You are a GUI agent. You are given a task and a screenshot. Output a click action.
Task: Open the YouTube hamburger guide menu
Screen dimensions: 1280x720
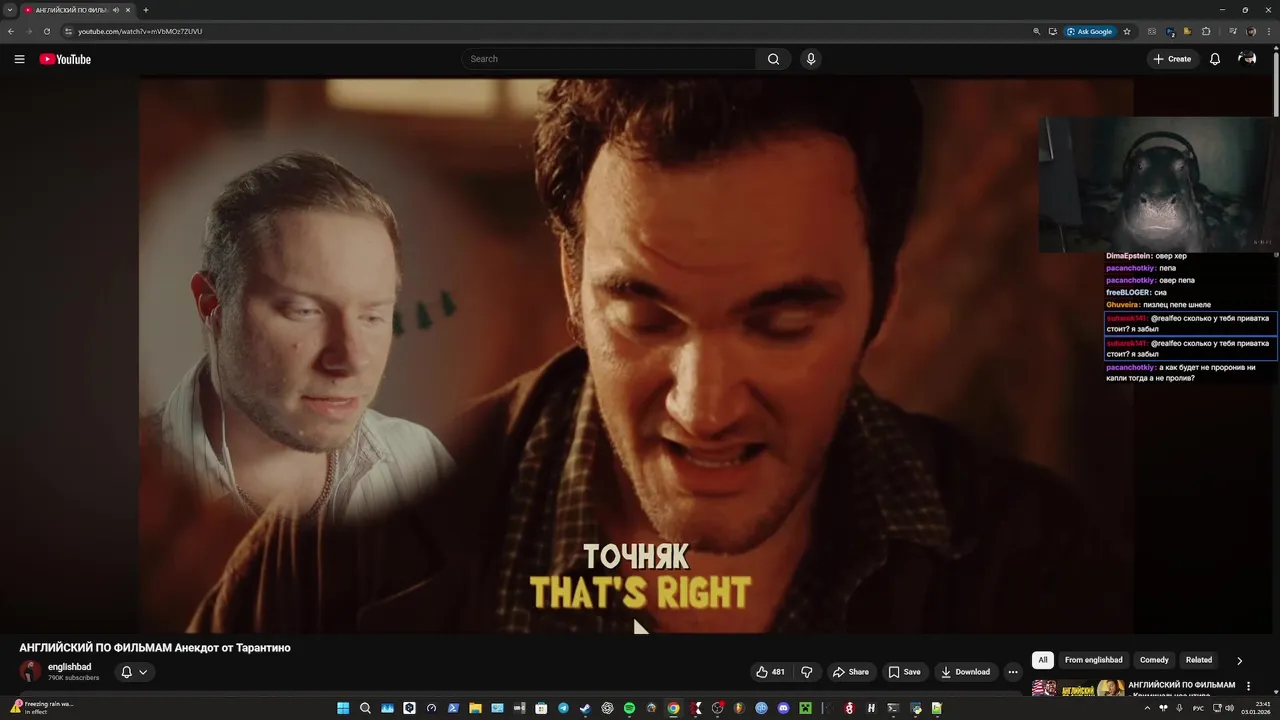tap(19, 59)
